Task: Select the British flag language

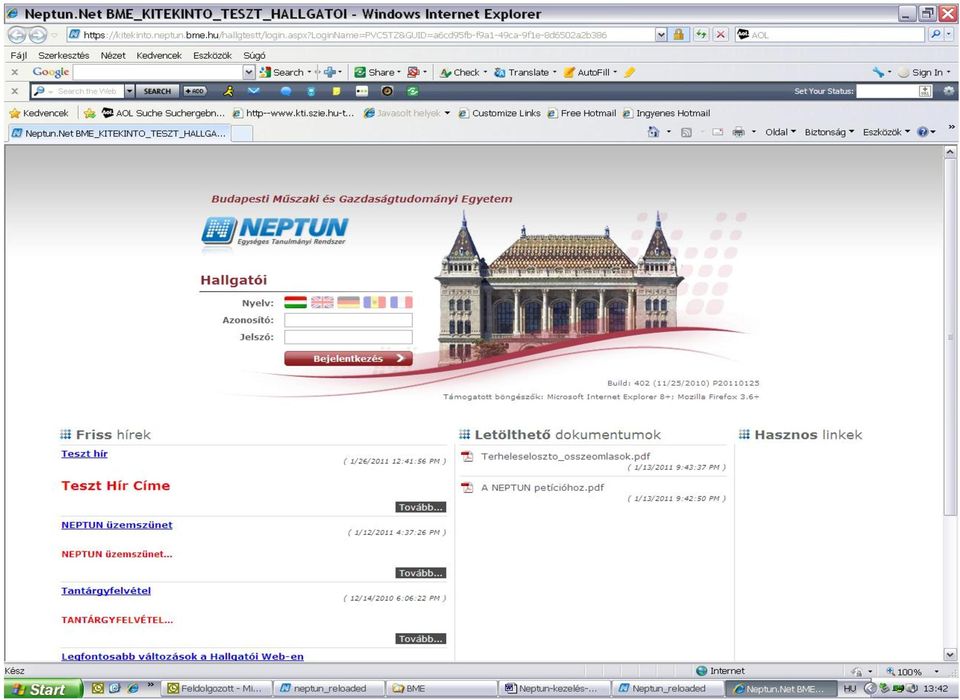Action: point(322,302)
